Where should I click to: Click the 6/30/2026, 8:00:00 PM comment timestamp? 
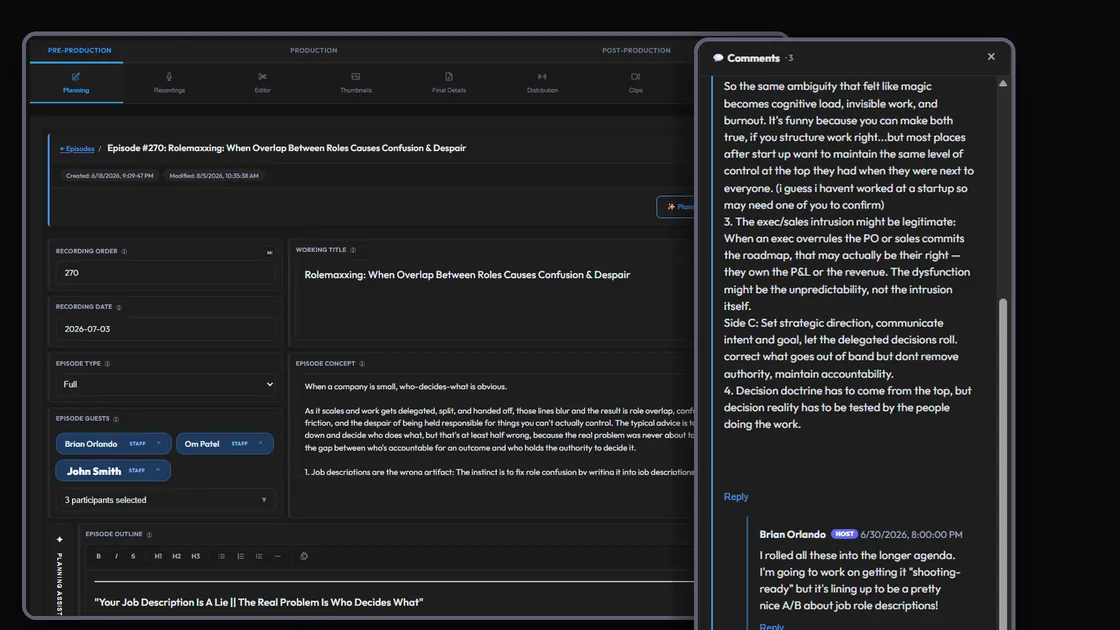pos(911,534)
